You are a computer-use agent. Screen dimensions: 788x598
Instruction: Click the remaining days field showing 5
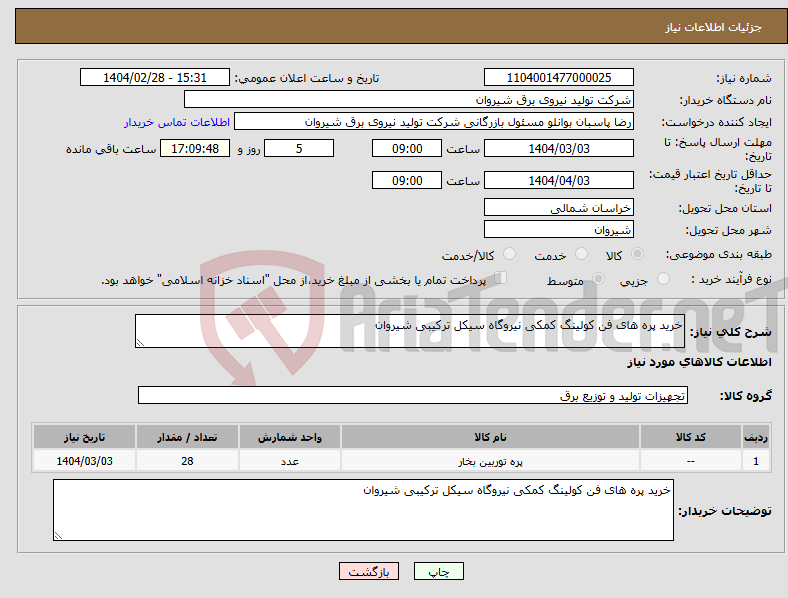299,148
